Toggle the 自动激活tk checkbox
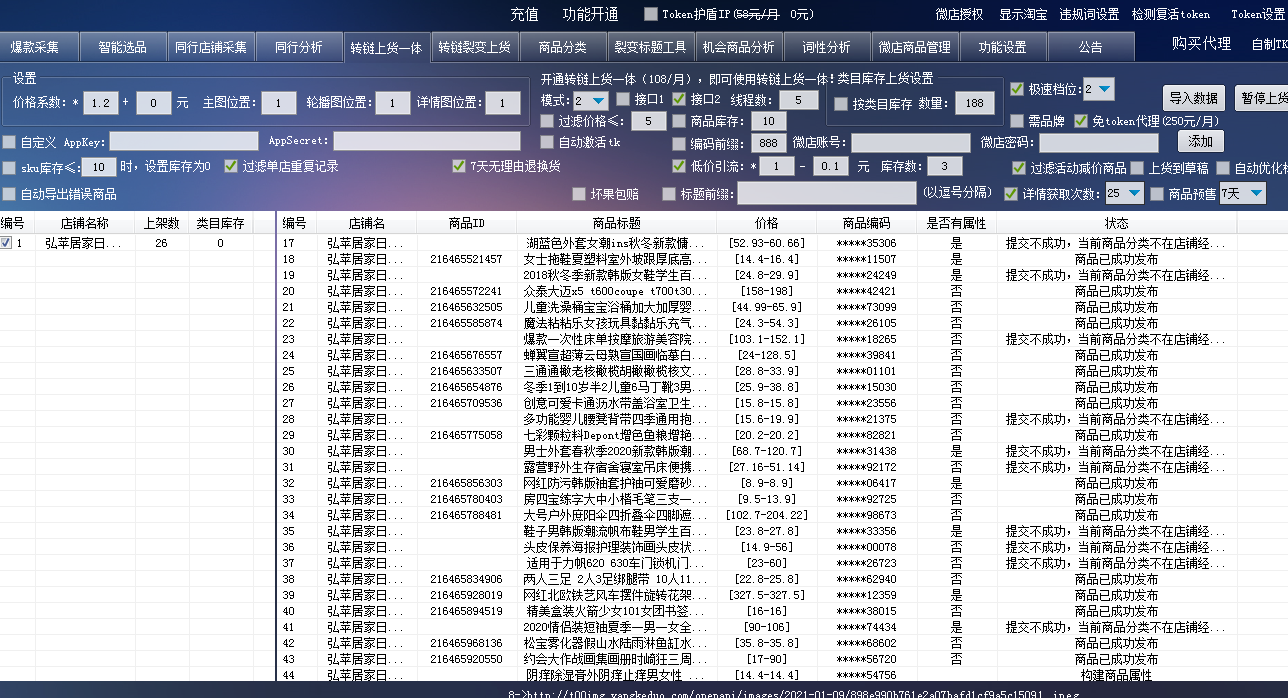Viewport: 1288px width, 698px height. pyautogui.click(x=546, y=142)
